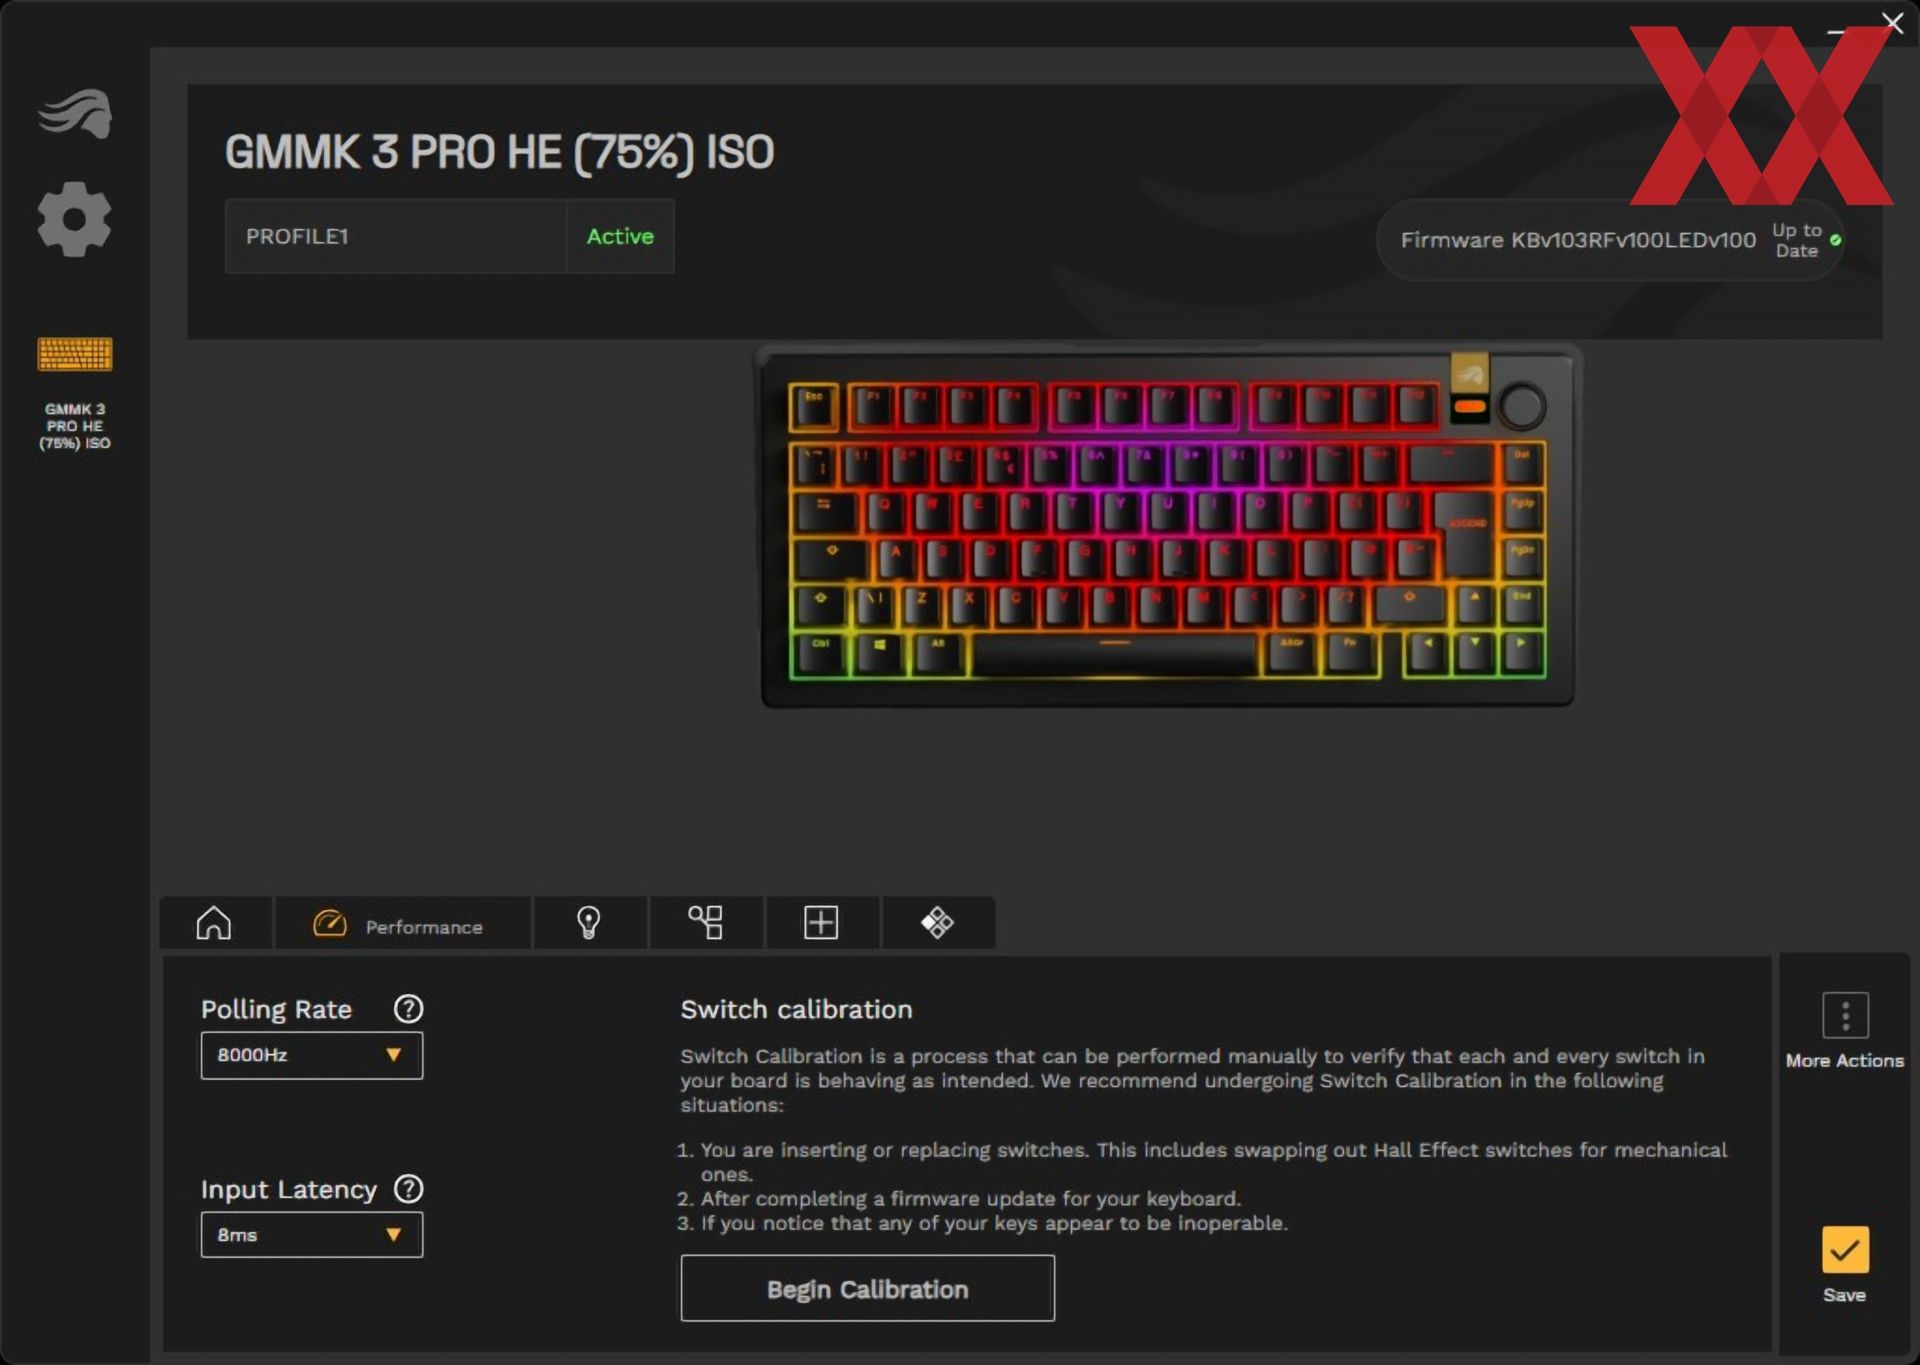Open the home tab icon
The width and height of the screenshot is (1920, 1365).
pyautogui.click(x=214, y=922)
